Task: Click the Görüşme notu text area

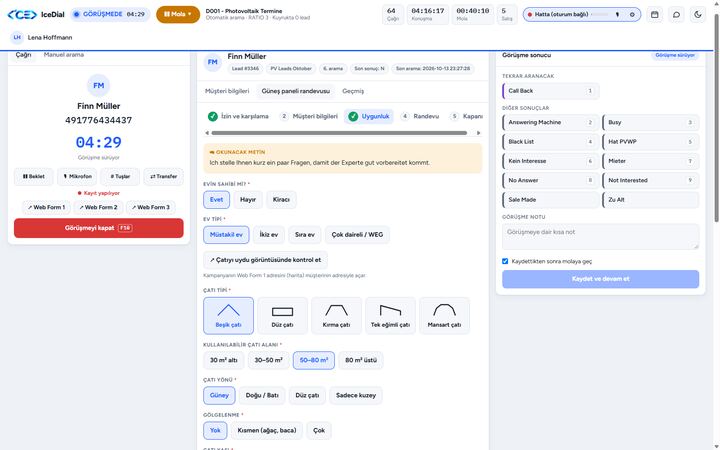Action: coord(601,236)
